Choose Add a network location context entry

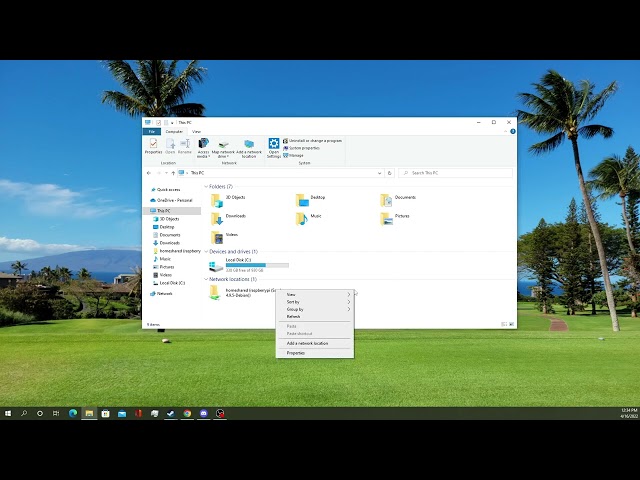(314, 343)
